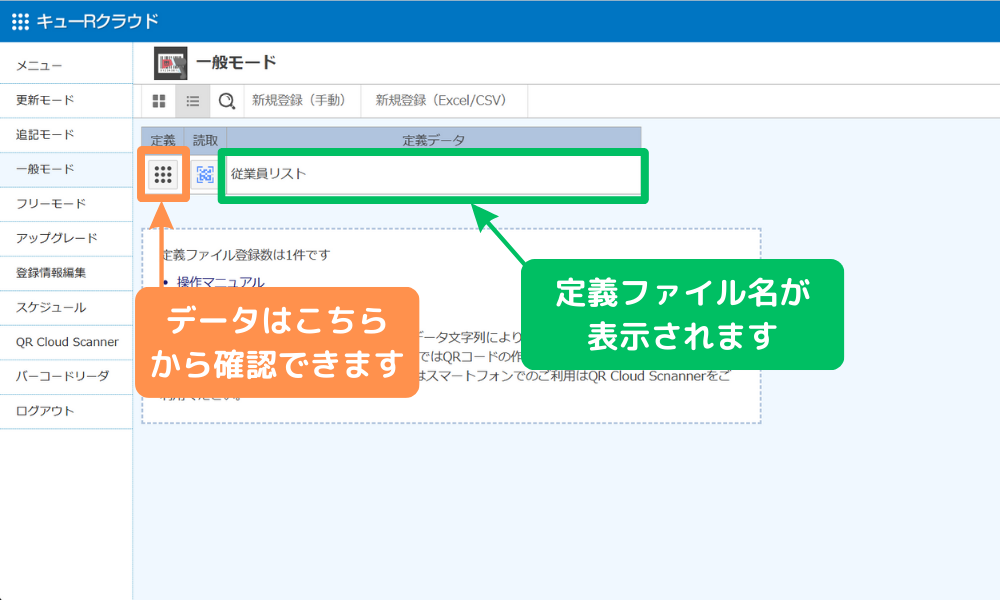Click ログアウト to sign out

click(x=66, y=411)
